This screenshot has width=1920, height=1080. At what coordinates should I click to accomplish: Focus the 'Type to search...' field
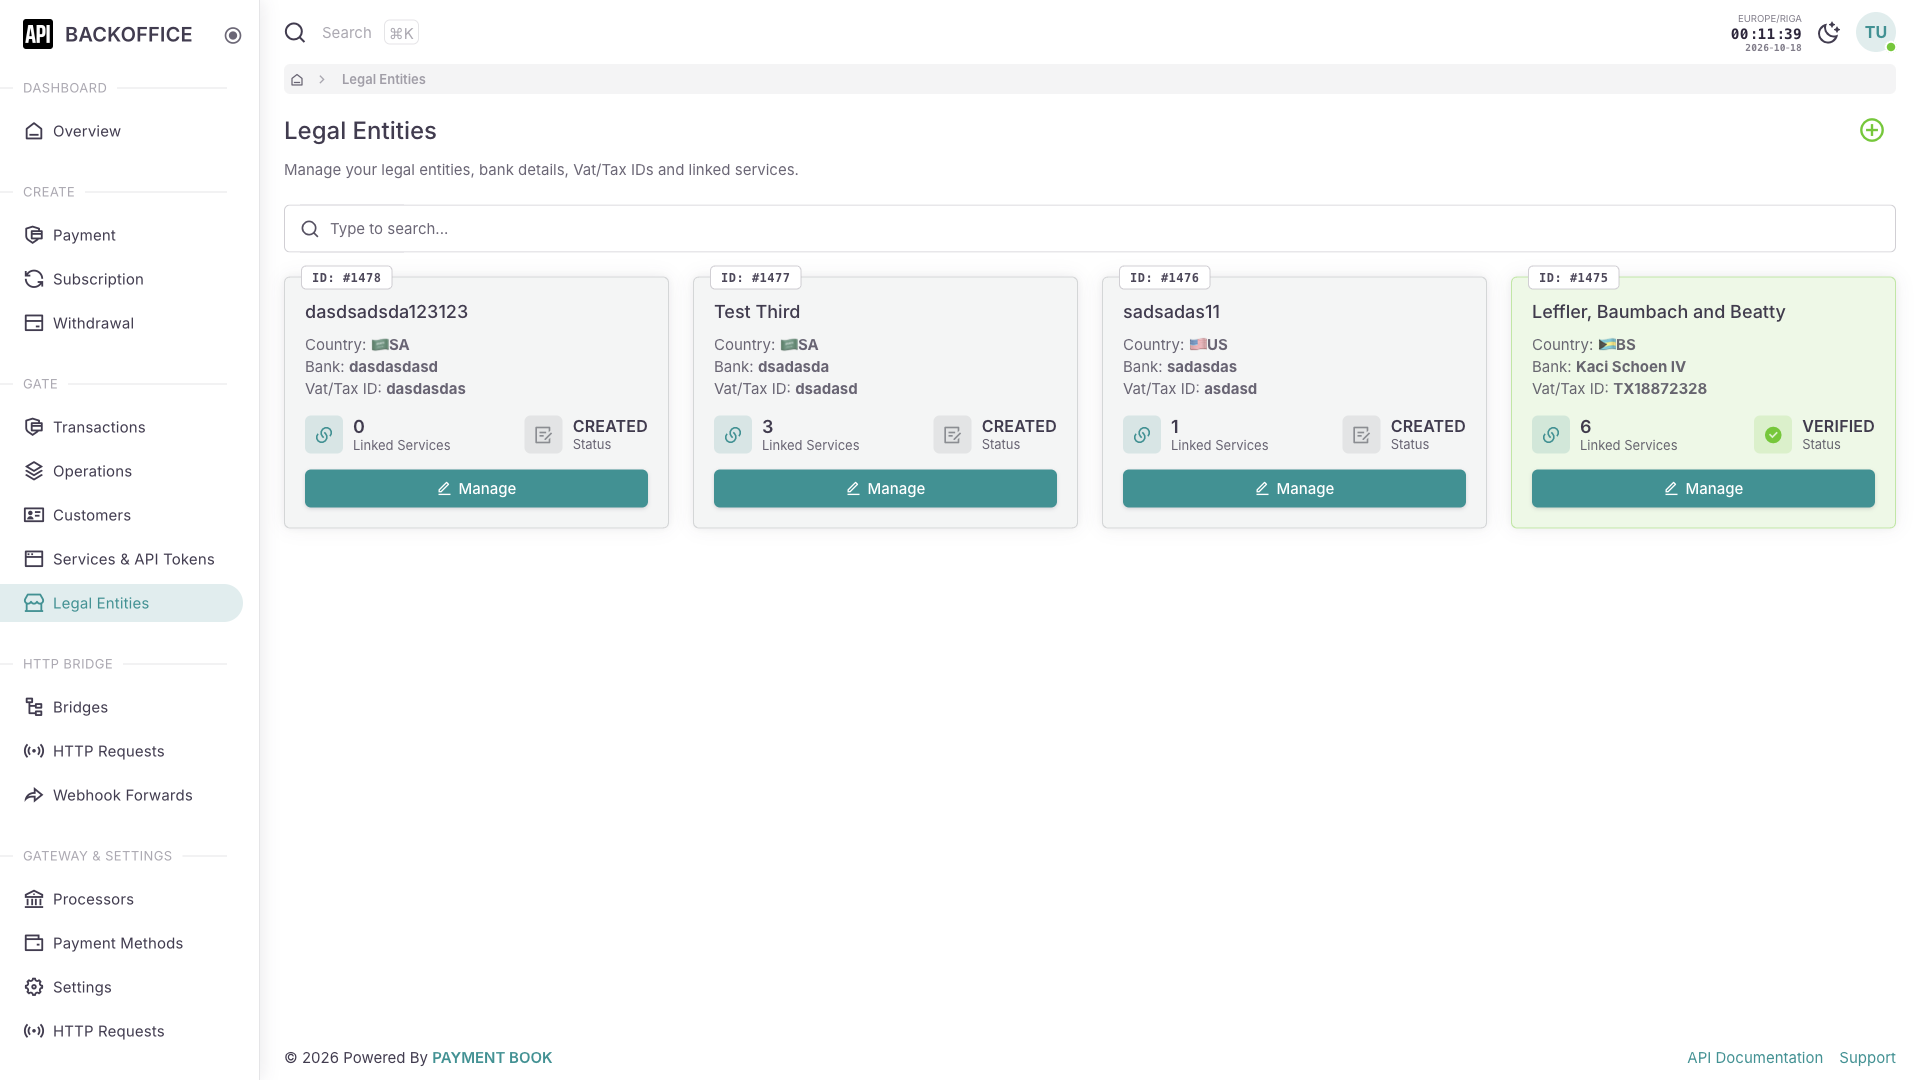coord(1089,229)
